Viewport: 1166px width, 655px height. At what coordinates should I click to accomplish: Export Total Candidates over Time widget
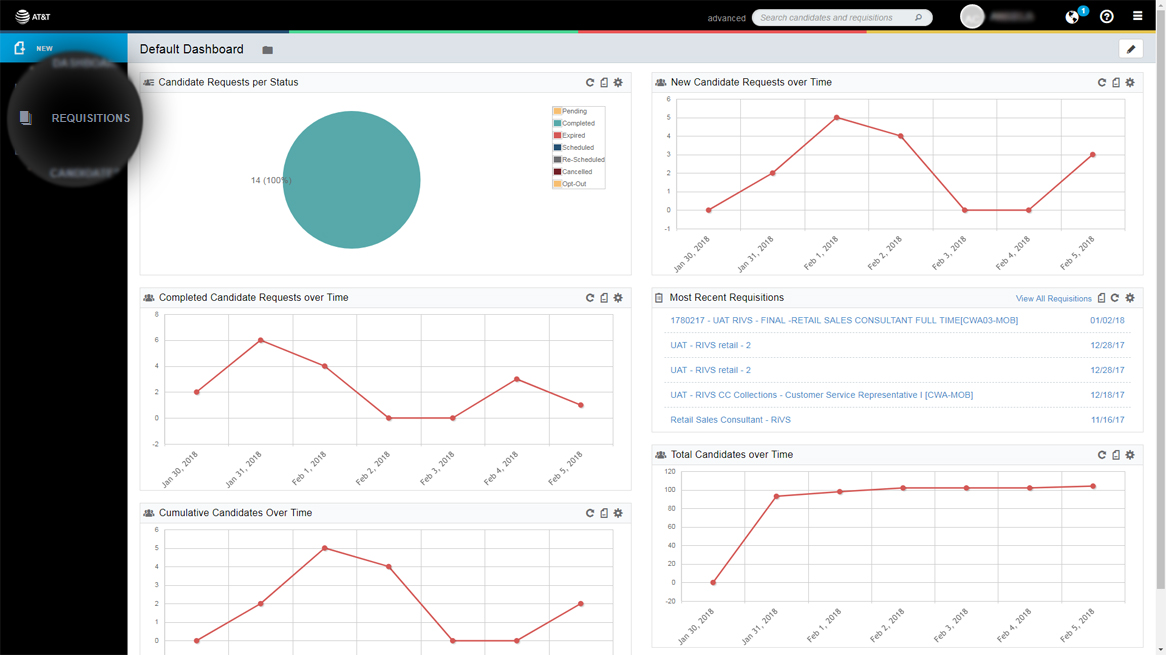(1116, 455)
